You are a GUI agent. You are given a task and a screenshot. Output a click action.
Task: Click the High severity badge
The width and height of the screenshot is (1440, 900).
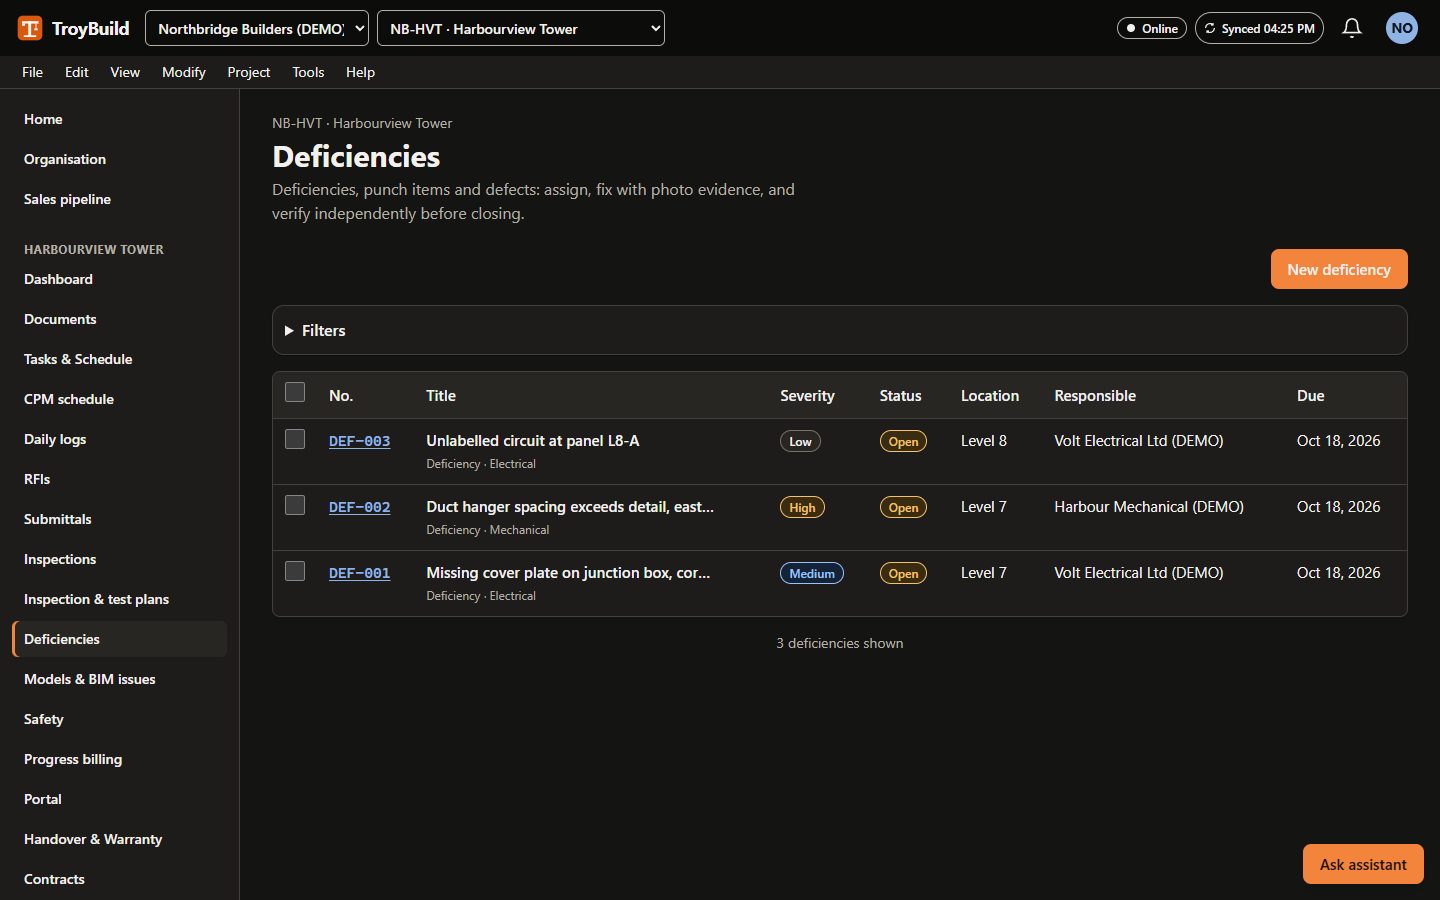(802, 507)
